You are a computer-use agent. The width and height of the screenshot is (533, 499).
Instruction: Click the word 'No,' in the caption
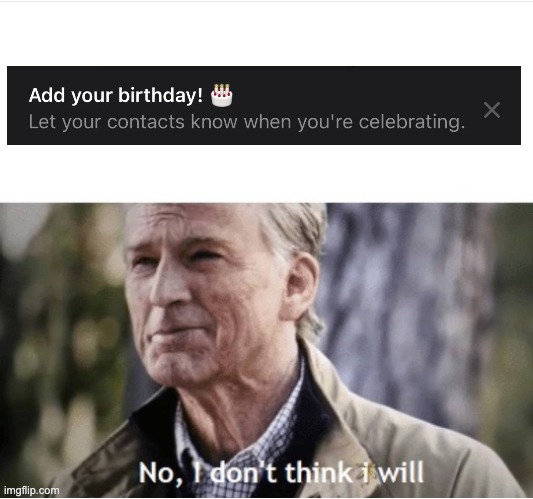point(160,473)
